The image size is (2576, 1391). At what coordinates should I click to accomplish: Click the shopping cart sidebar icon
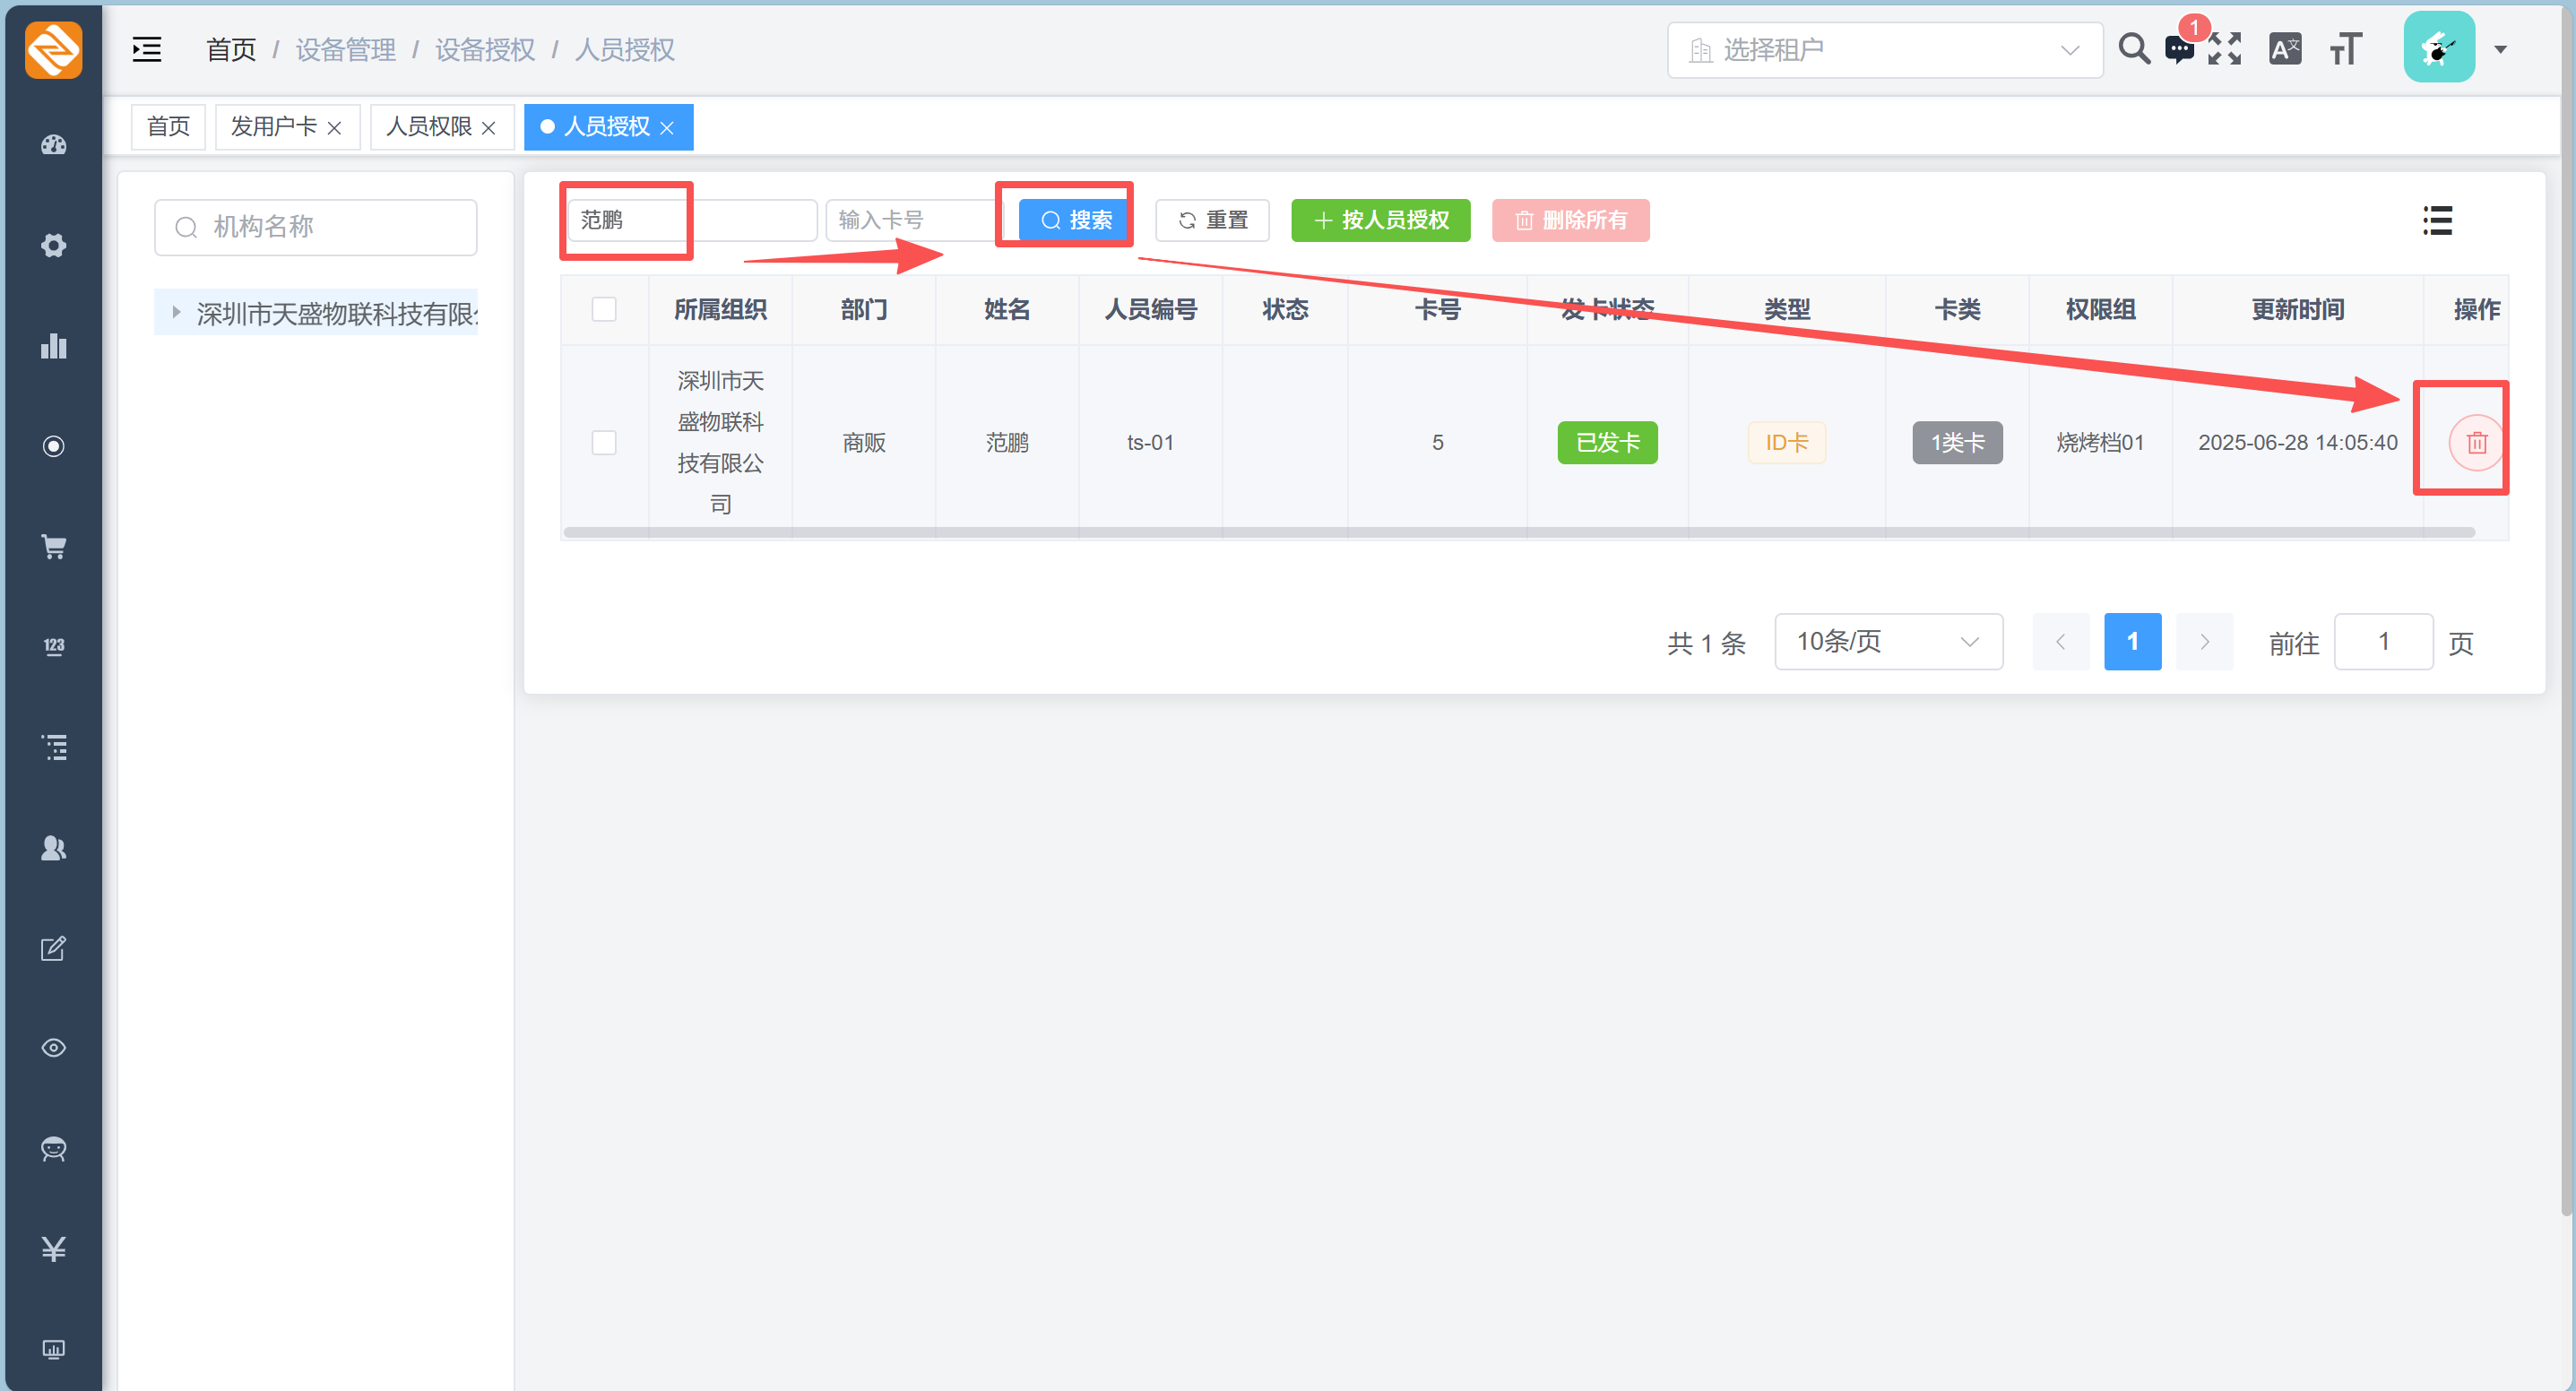(x=54, y=547)
